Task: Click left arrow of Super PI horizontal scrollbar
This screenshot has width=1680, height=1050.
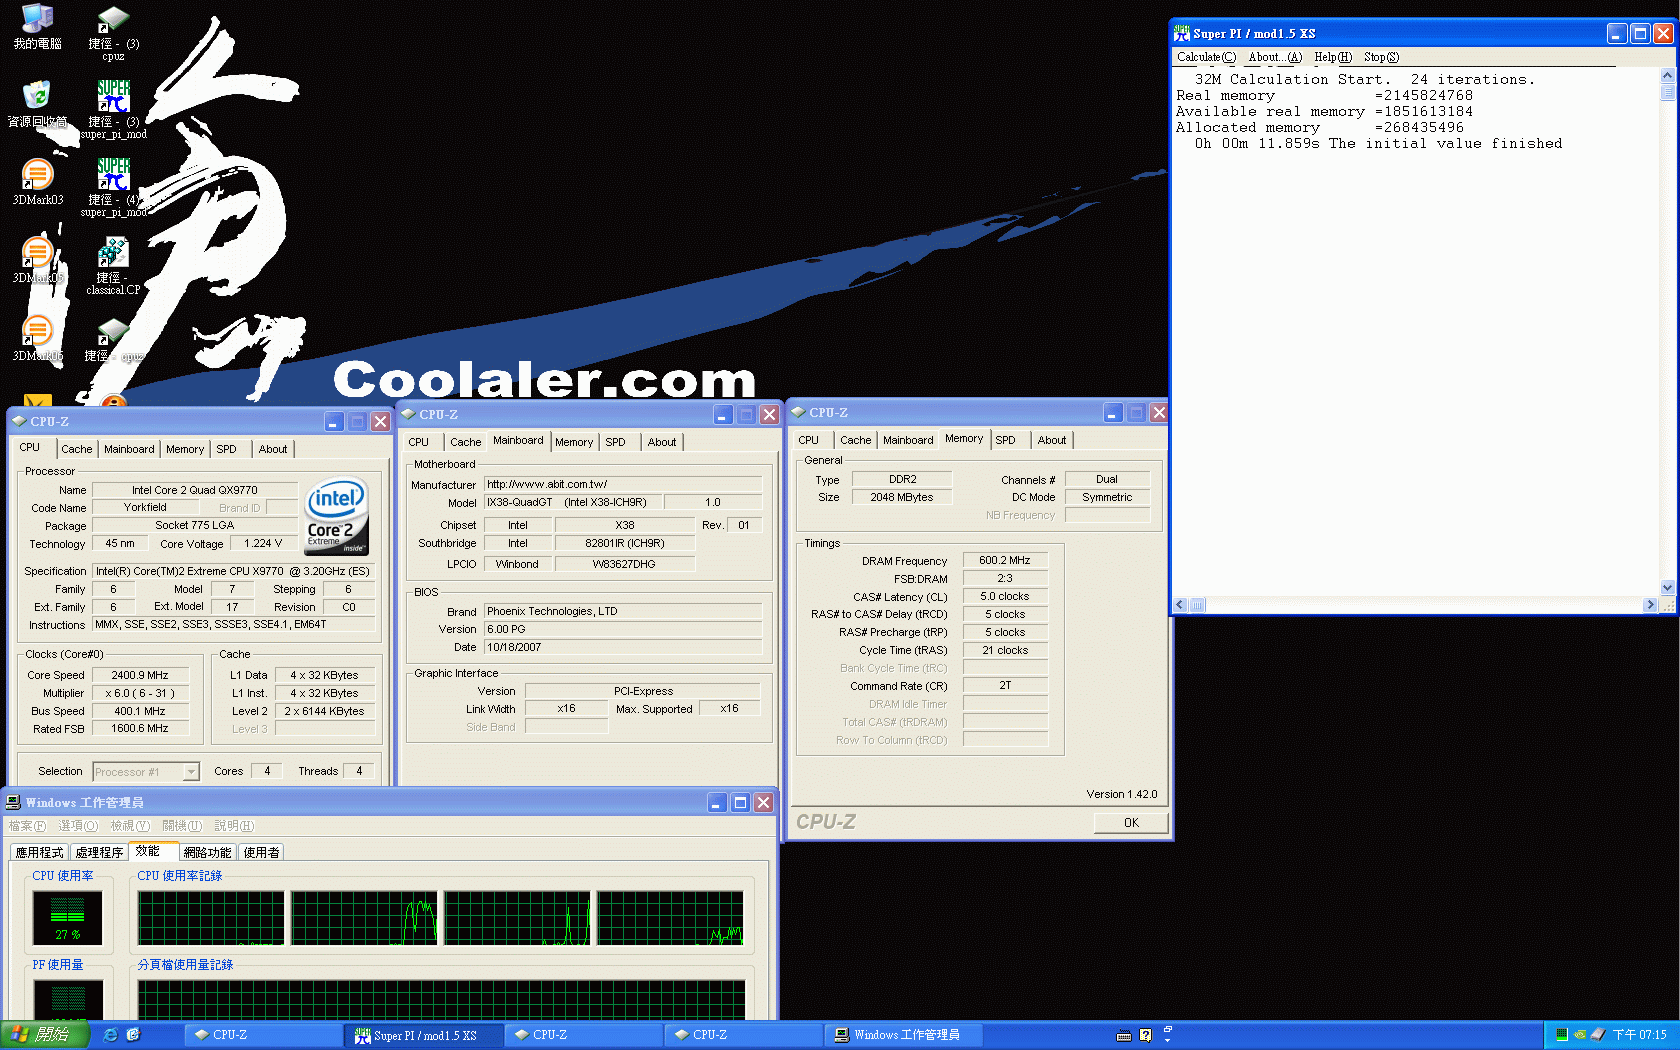Action: 1181,605
